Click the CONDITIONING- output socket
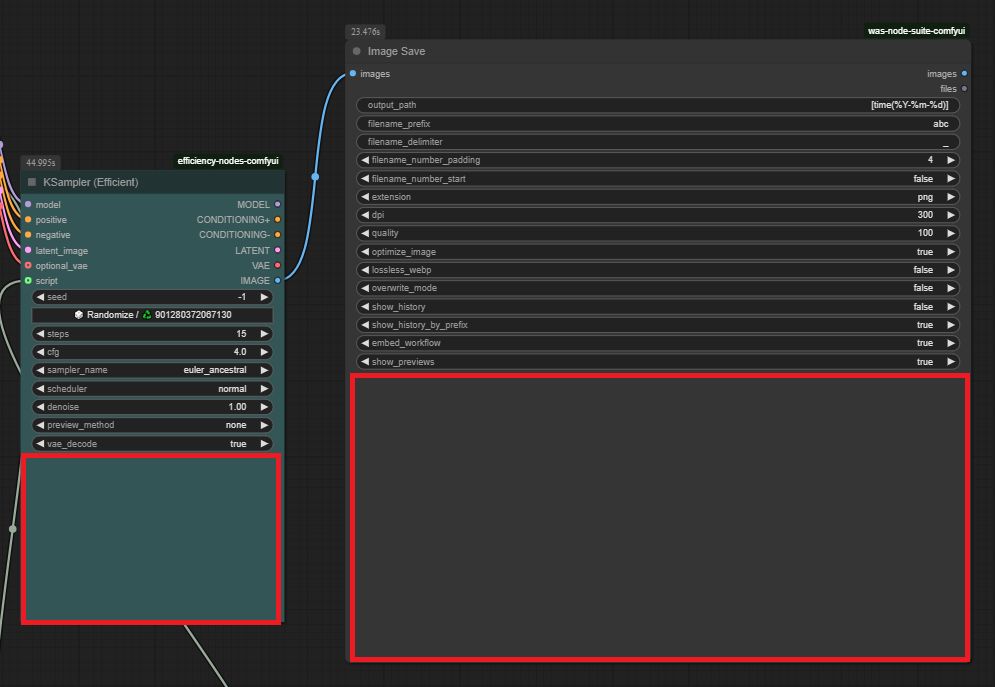Screen dimensions: 995x687 tap(277, 235)
